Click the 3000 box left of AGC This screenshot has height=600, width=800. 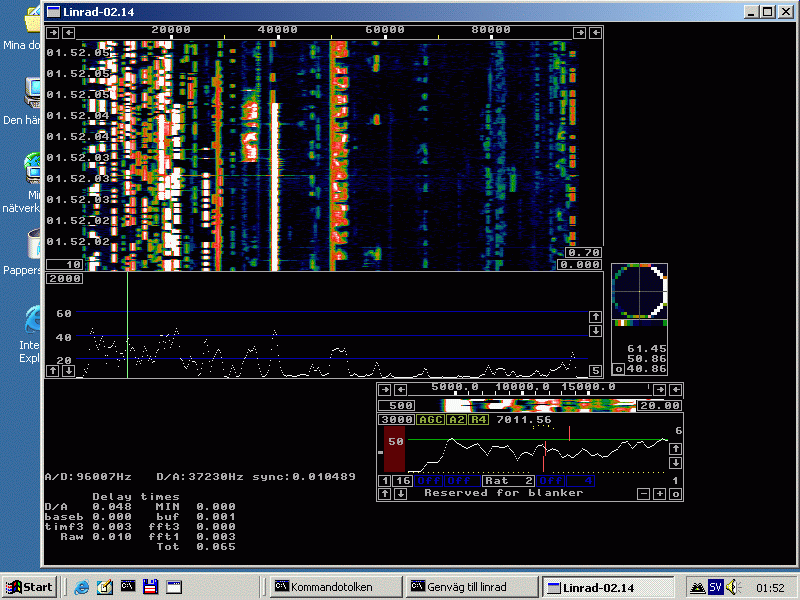pos(397,420)
